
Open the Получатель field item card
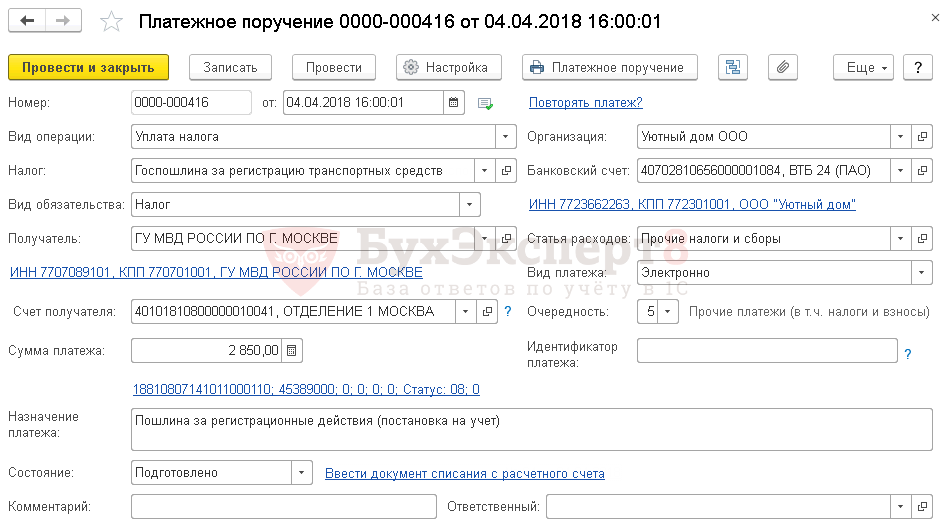click(x=506, y=239)
